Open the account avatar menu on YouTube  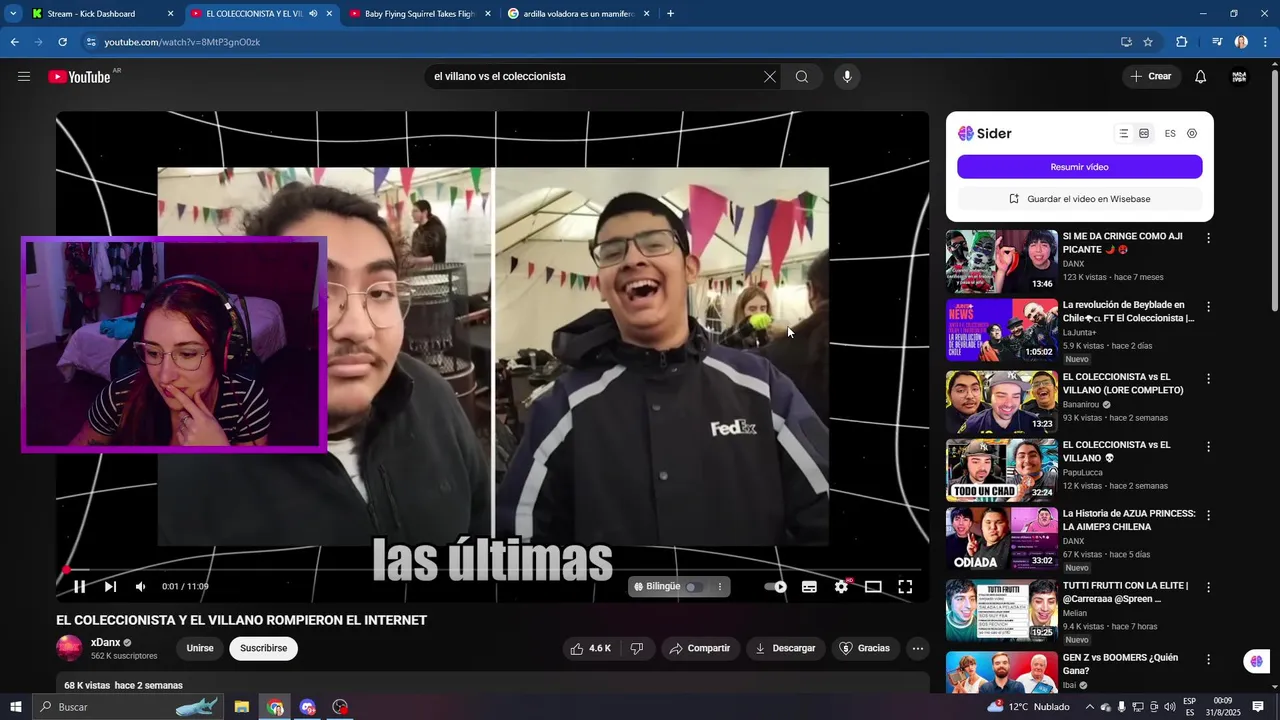1239,77
